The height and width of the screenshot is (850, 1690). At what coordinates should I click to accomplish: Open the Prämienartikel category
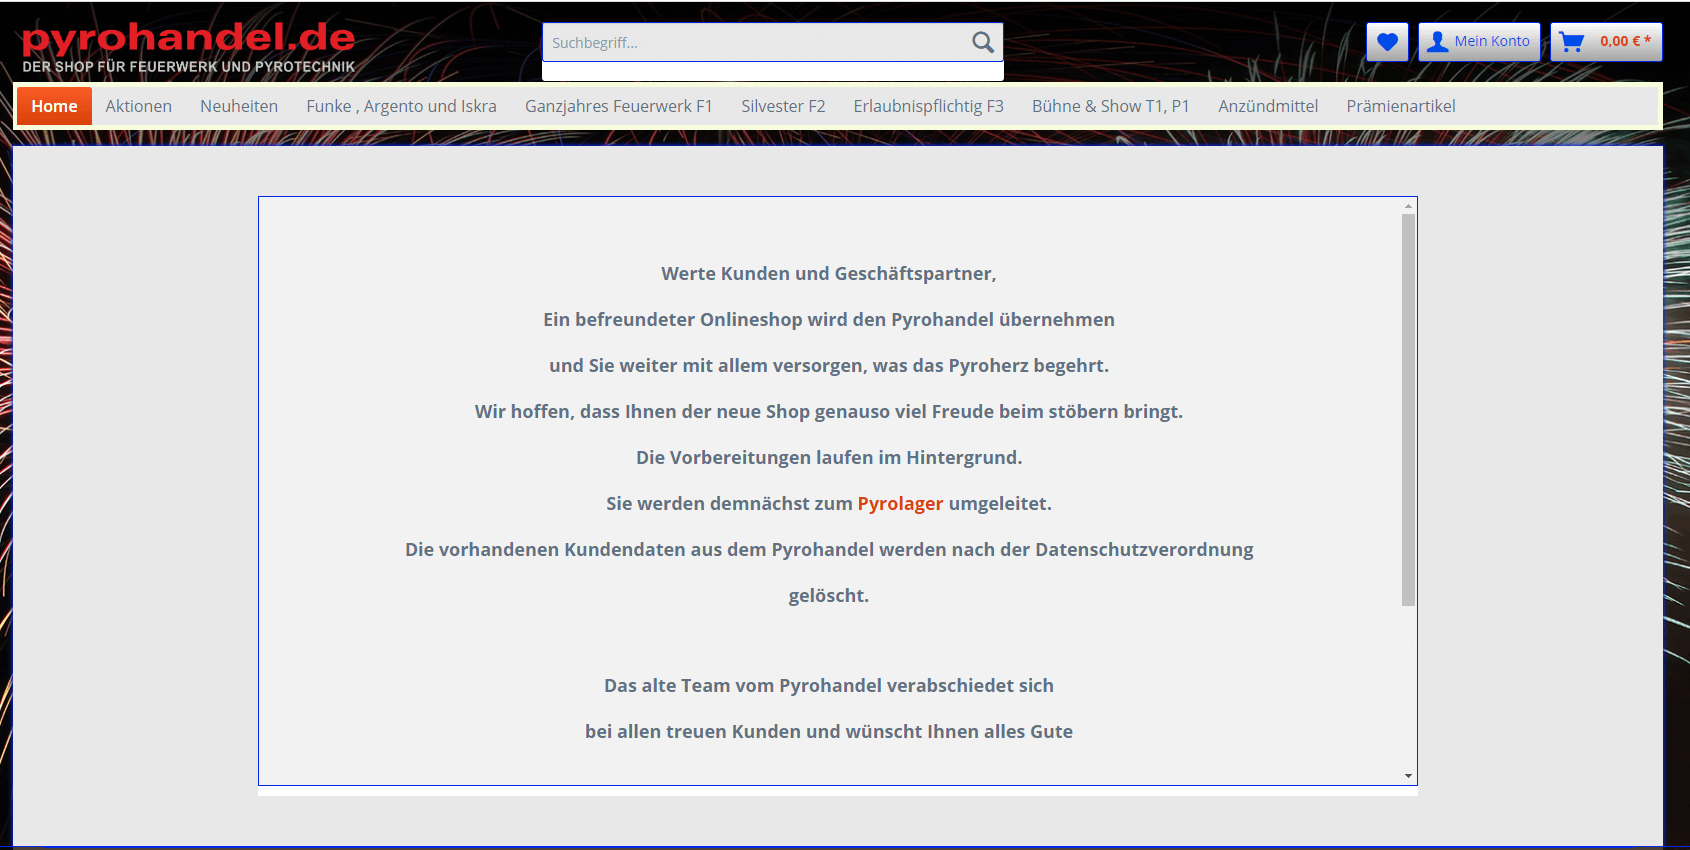pos(1400,106)
